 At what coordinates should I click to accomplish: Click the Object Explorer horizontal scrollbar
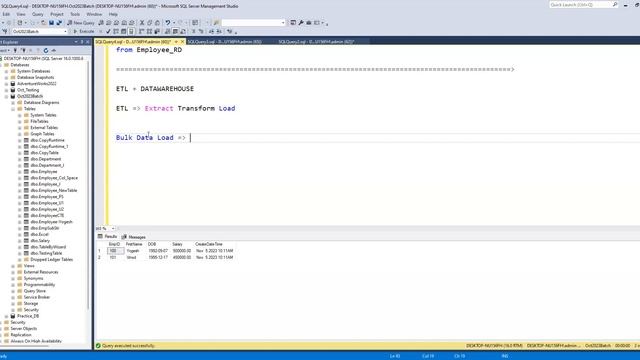pos(24,347)
